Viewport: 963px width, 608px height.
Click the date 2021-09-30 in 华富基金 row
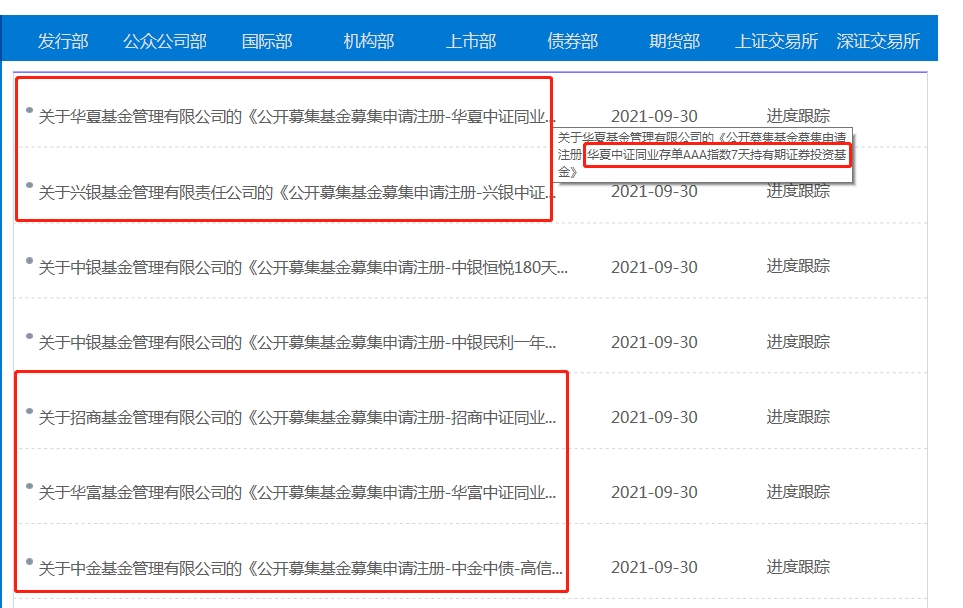point(654,493)
